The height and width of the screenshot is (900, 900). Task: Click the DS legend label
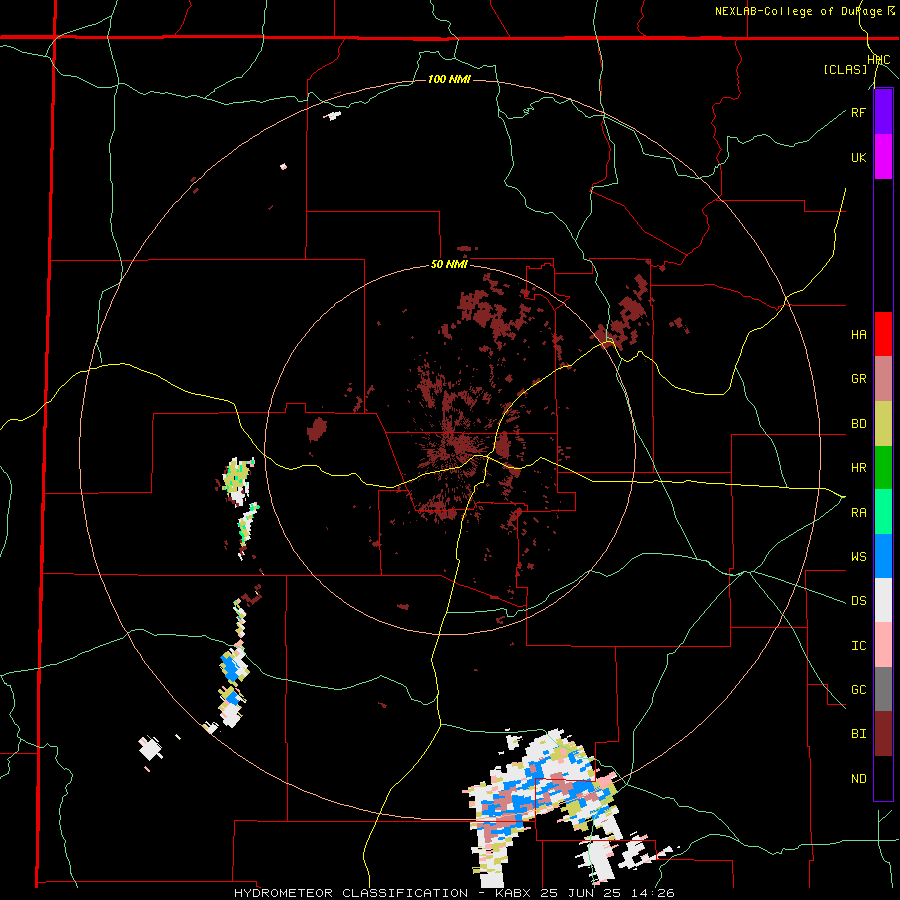click(x=858, y=601)
